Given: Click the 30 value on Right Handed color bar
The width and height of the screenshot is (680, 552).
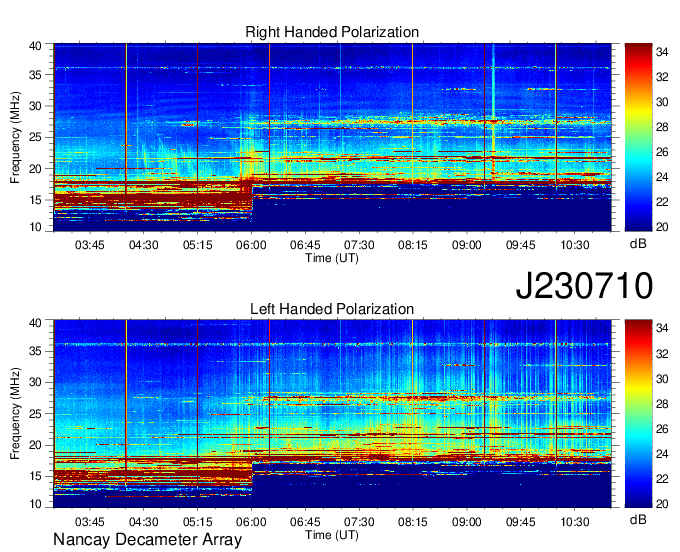Looking at the screenshot, I should point(662,102).
